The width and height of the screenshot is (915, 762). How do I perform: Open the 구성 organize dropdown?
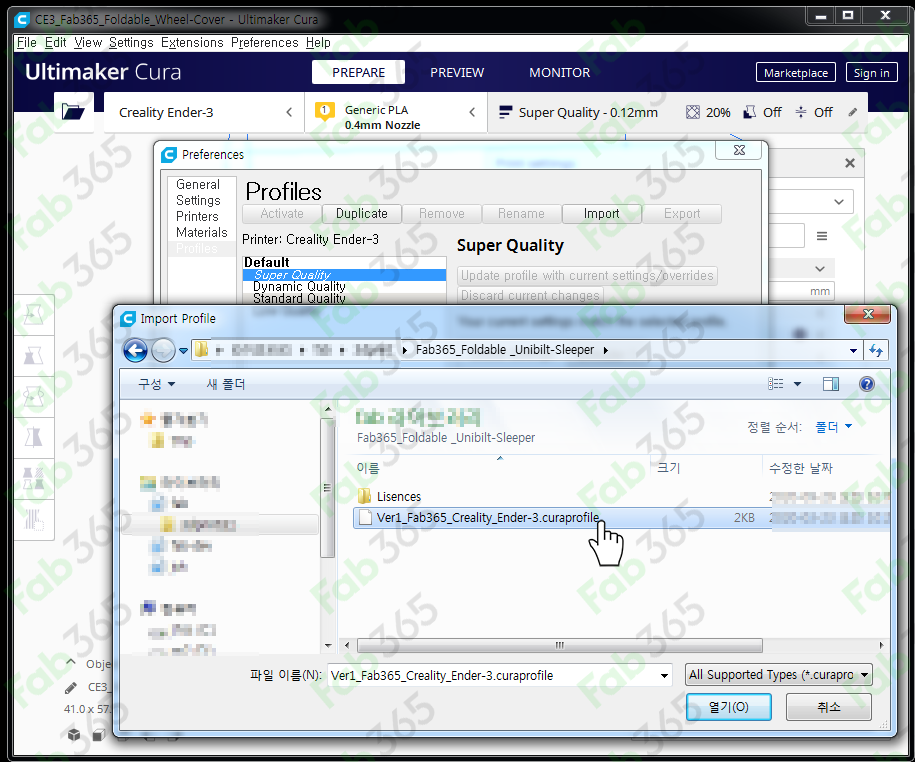click(156, 384)
